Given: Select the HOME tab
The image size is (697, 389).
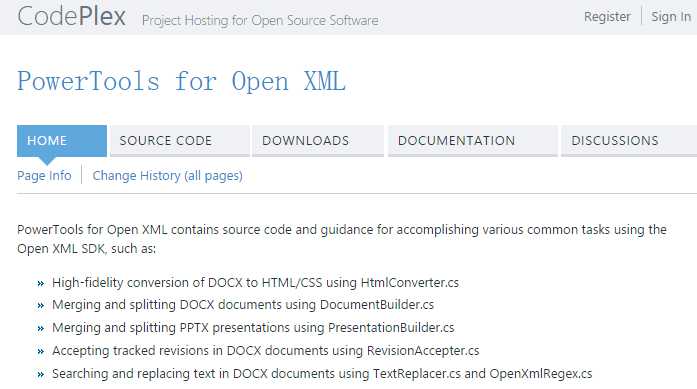Looking at the screenshot, I should point(62,141).
